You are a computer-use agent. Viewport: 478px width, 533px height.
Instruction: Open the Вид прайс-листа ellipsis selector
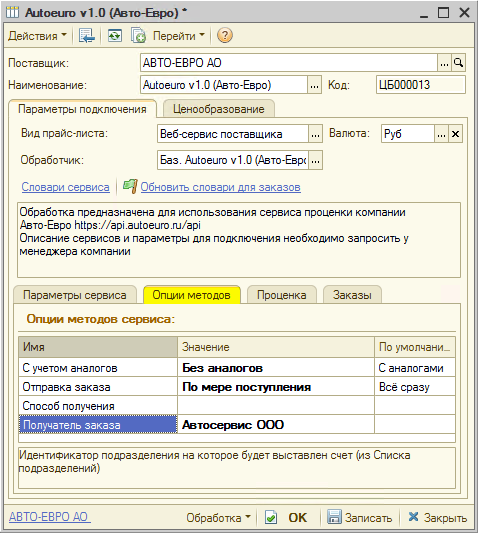click(x=315, y=134)
